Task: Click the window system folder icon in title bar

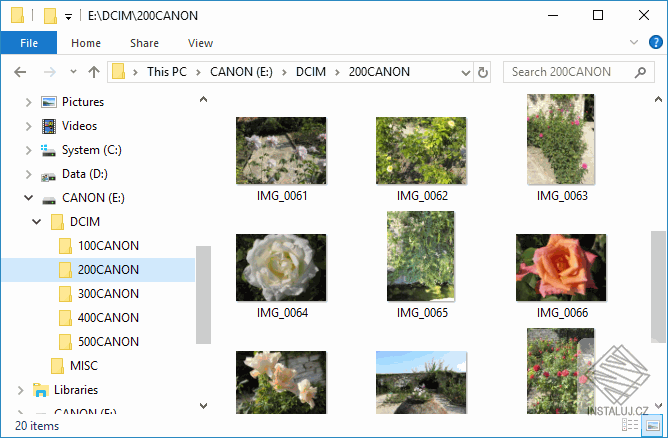Action: [17, 15]
